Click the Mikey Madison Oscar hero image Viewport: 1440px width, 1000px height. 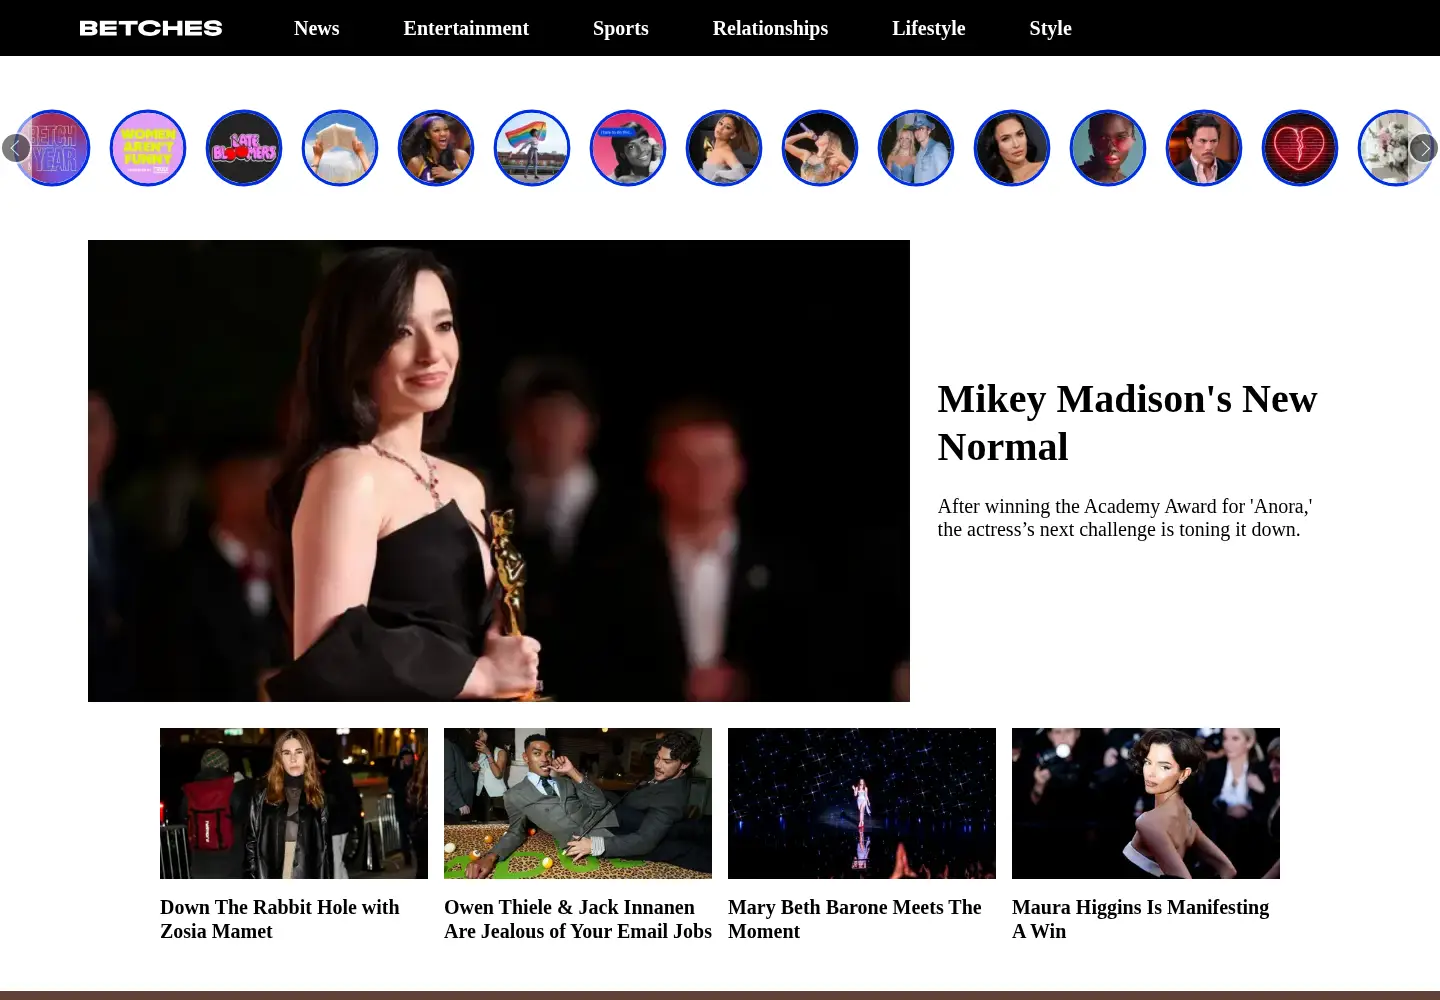[499, 471]
